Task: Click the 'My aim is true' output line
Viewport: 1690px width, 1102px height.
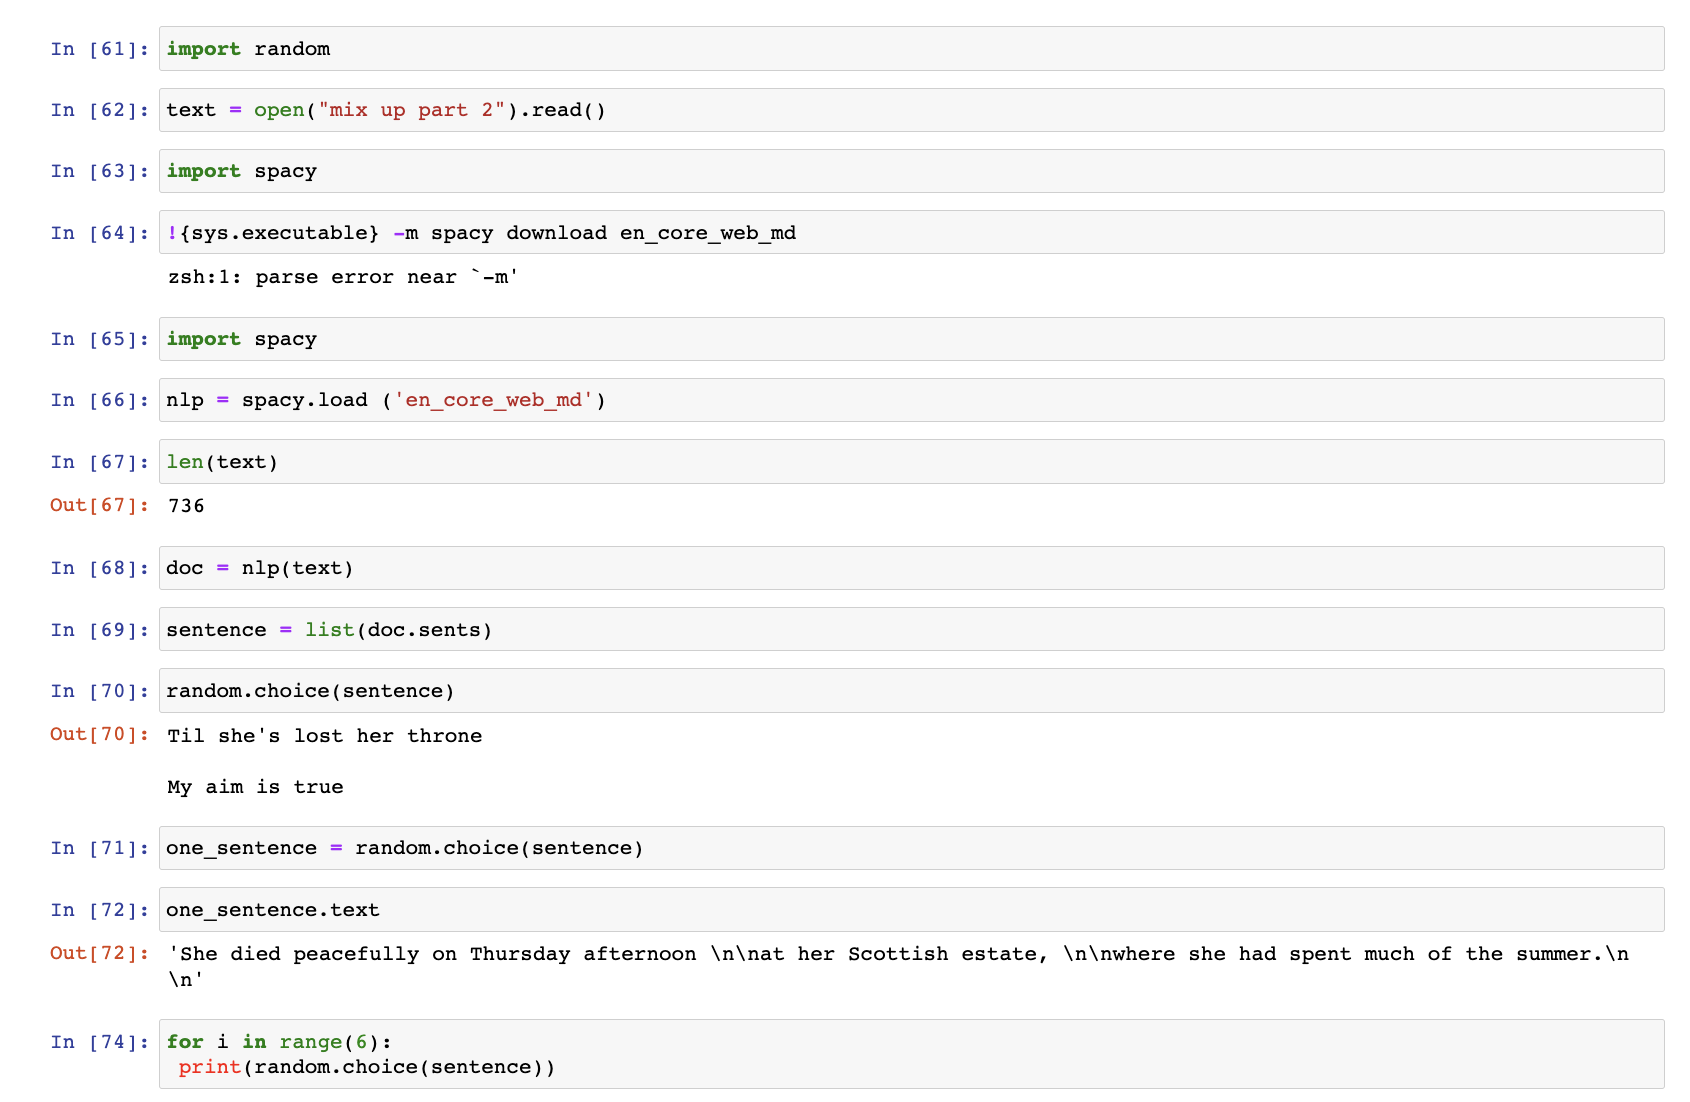Action: click(x=255, y=787)
